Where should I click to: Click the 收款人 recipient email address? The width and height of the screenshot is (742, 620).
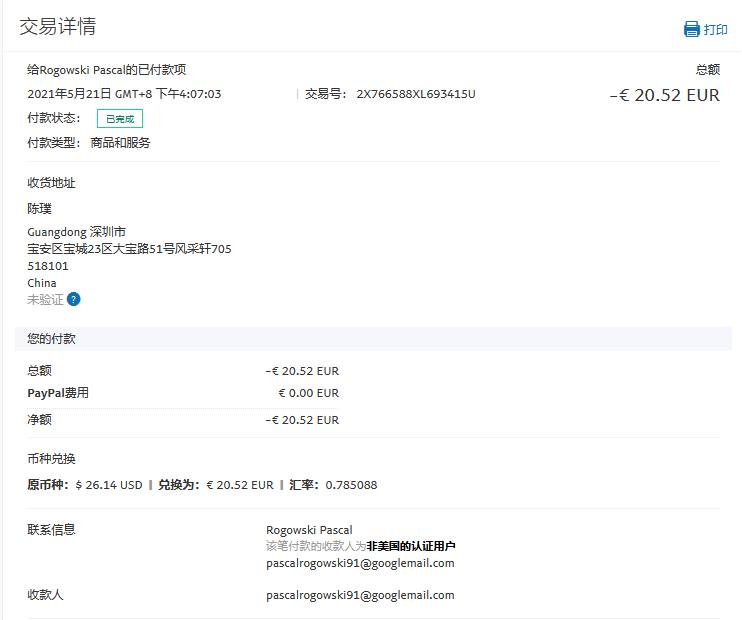pos(360,595)
